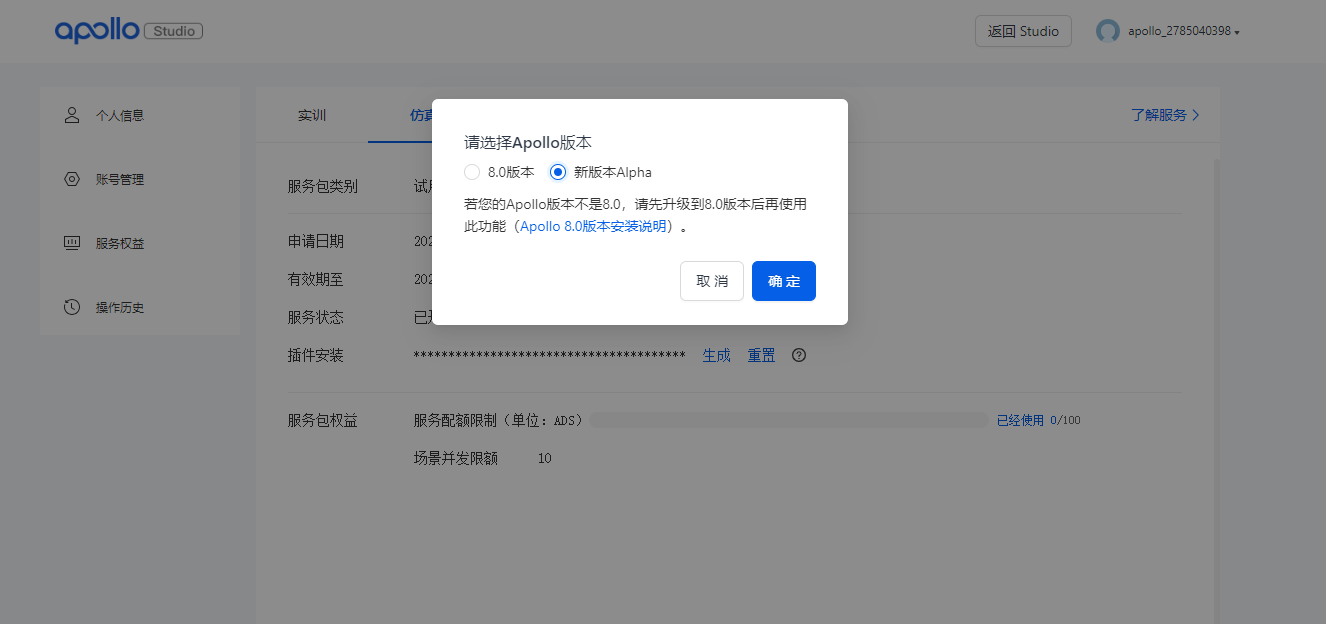Click the user avatar in top bar

[x=1108, y=31]
